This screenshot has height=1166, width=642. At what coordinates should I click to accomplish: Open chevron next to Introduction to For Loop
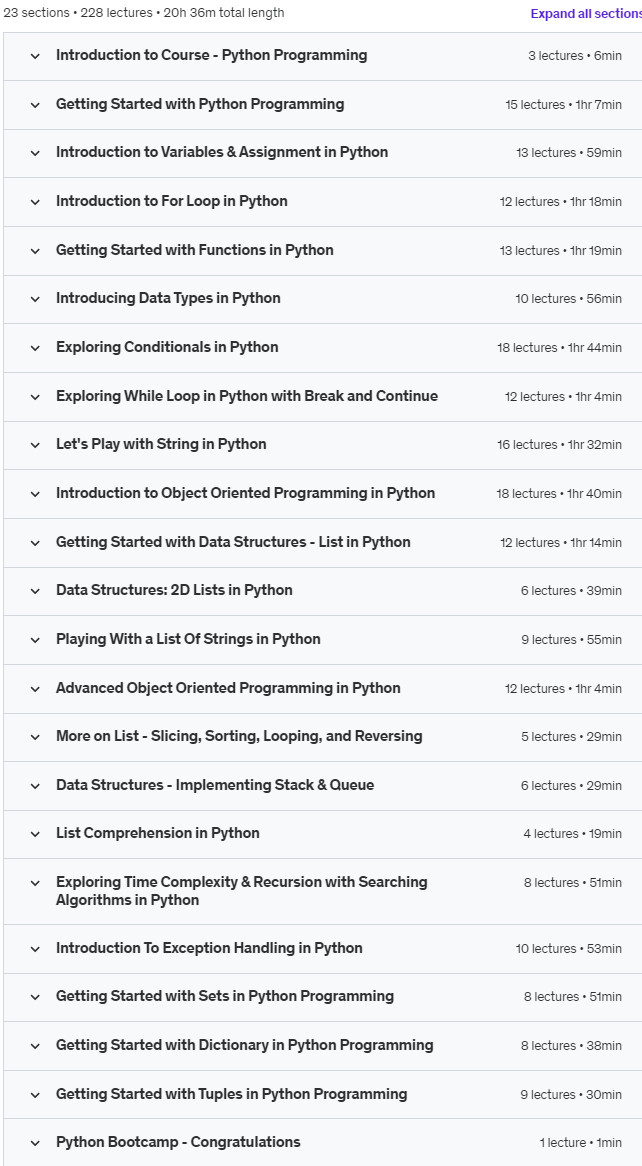coord(35,202)
